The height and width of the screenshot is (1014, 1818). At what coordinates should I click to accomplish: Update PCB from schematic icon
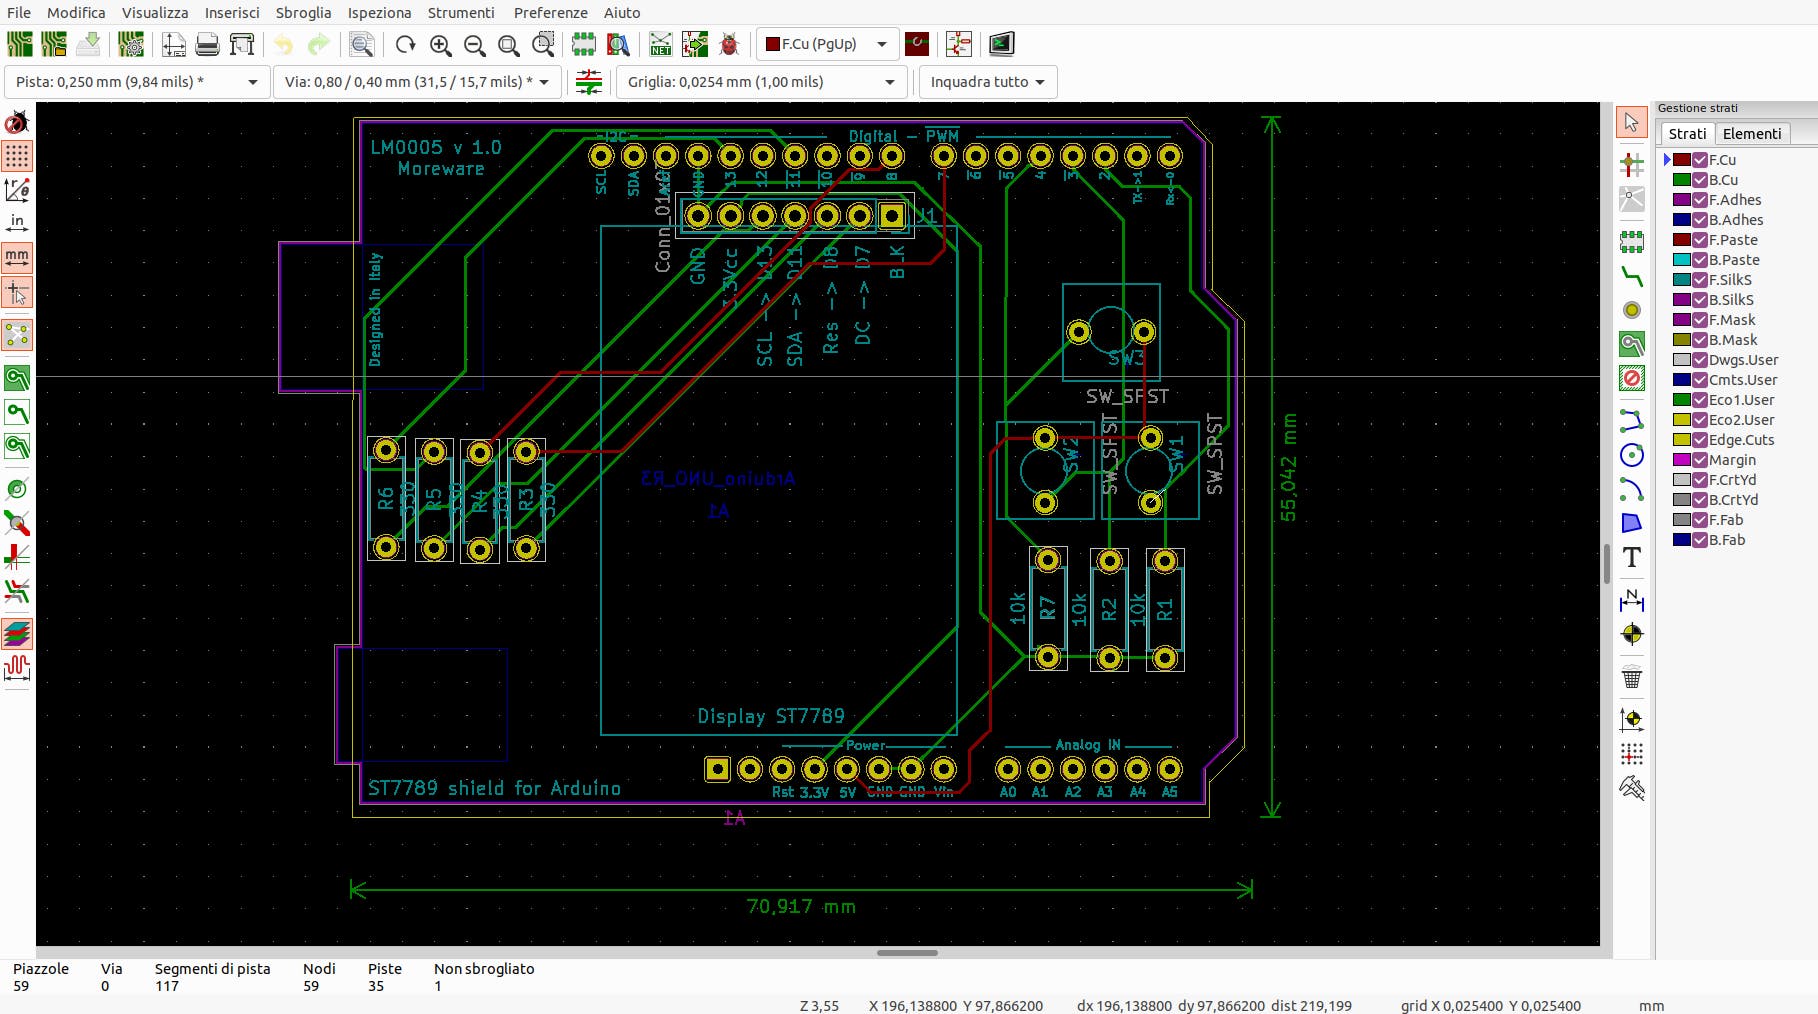[x=695, y=44]
